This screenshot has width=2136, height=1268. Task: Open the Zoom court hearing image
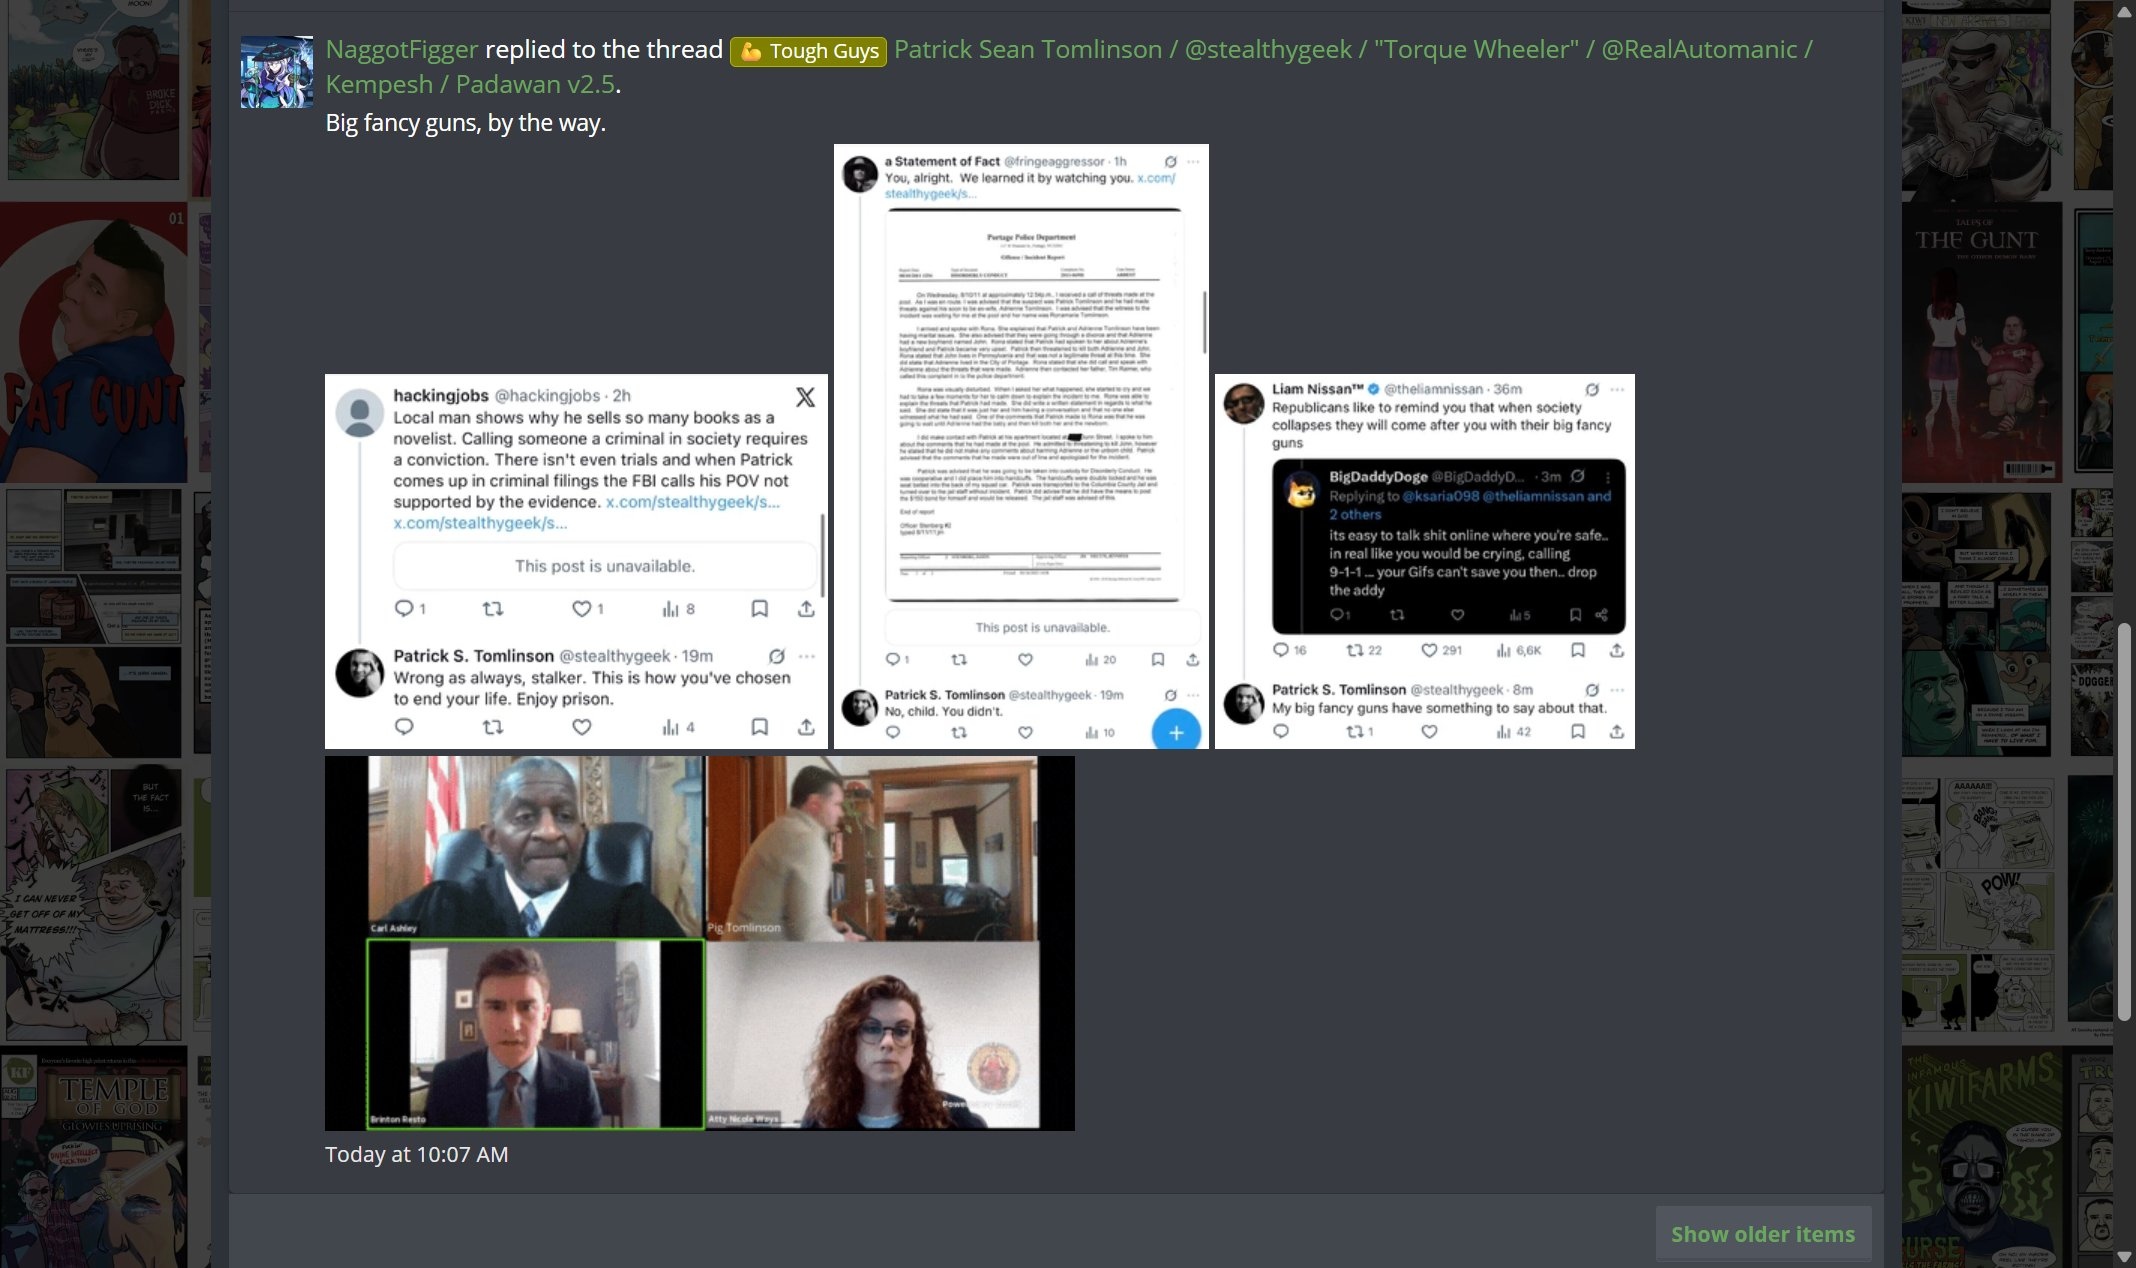[700, 943]
